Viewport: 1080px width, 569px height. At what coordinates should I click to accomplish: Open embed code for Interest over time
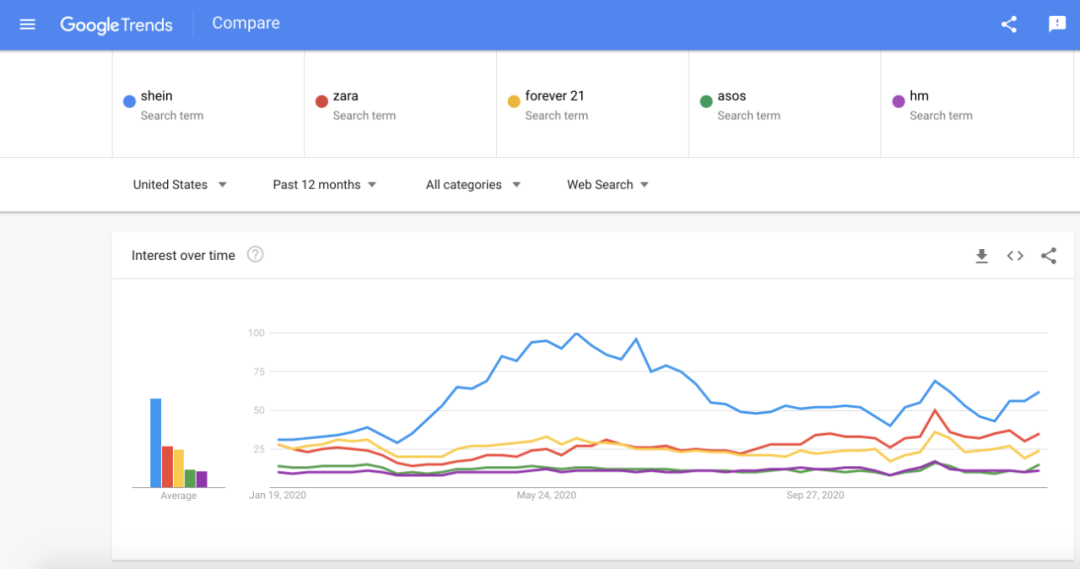click(1015, 256)
